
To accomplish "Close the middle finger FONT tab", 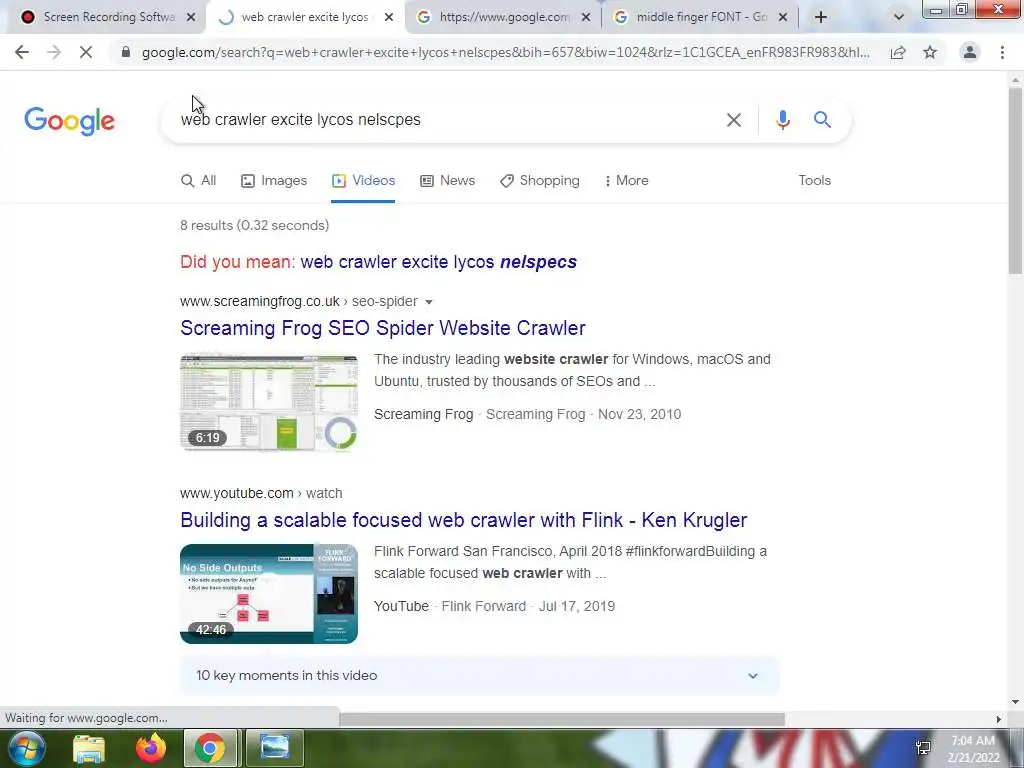I will 783,17.
